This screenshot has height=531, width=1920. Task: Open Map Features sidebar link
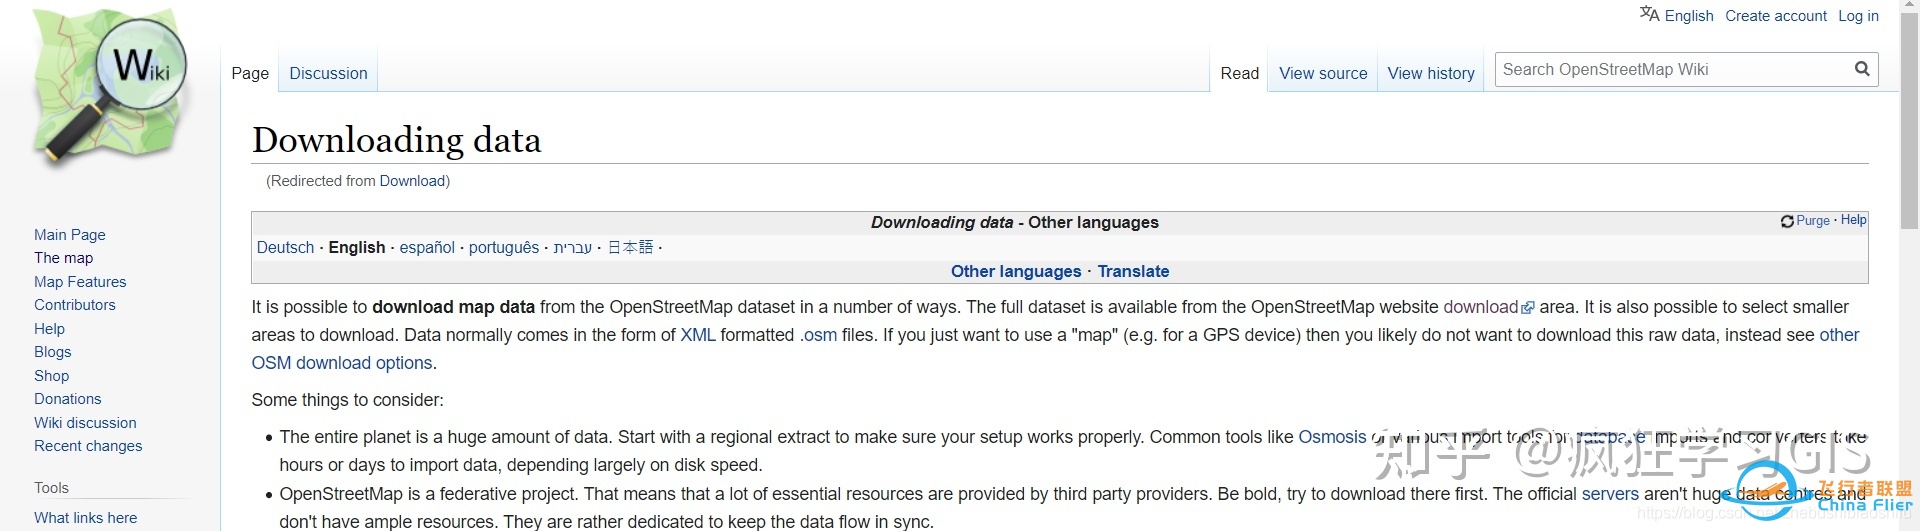[x=80, y=282]
